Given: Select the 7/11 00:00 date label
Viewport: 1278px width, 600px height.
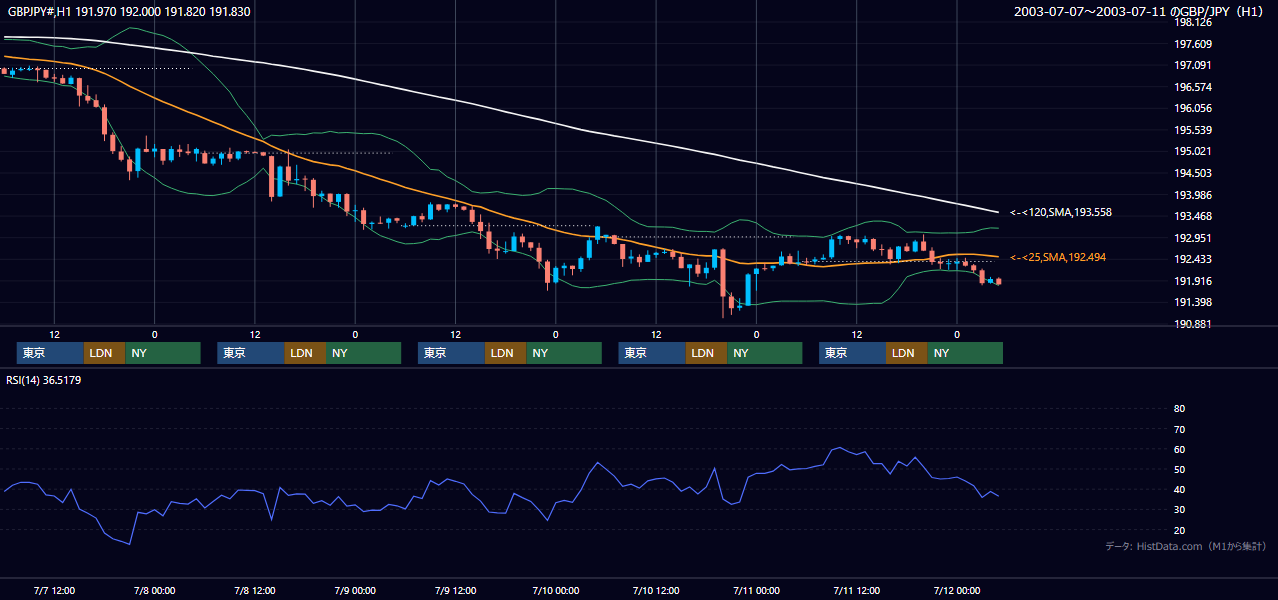Looking at the screenshot, I should (756, 590).
